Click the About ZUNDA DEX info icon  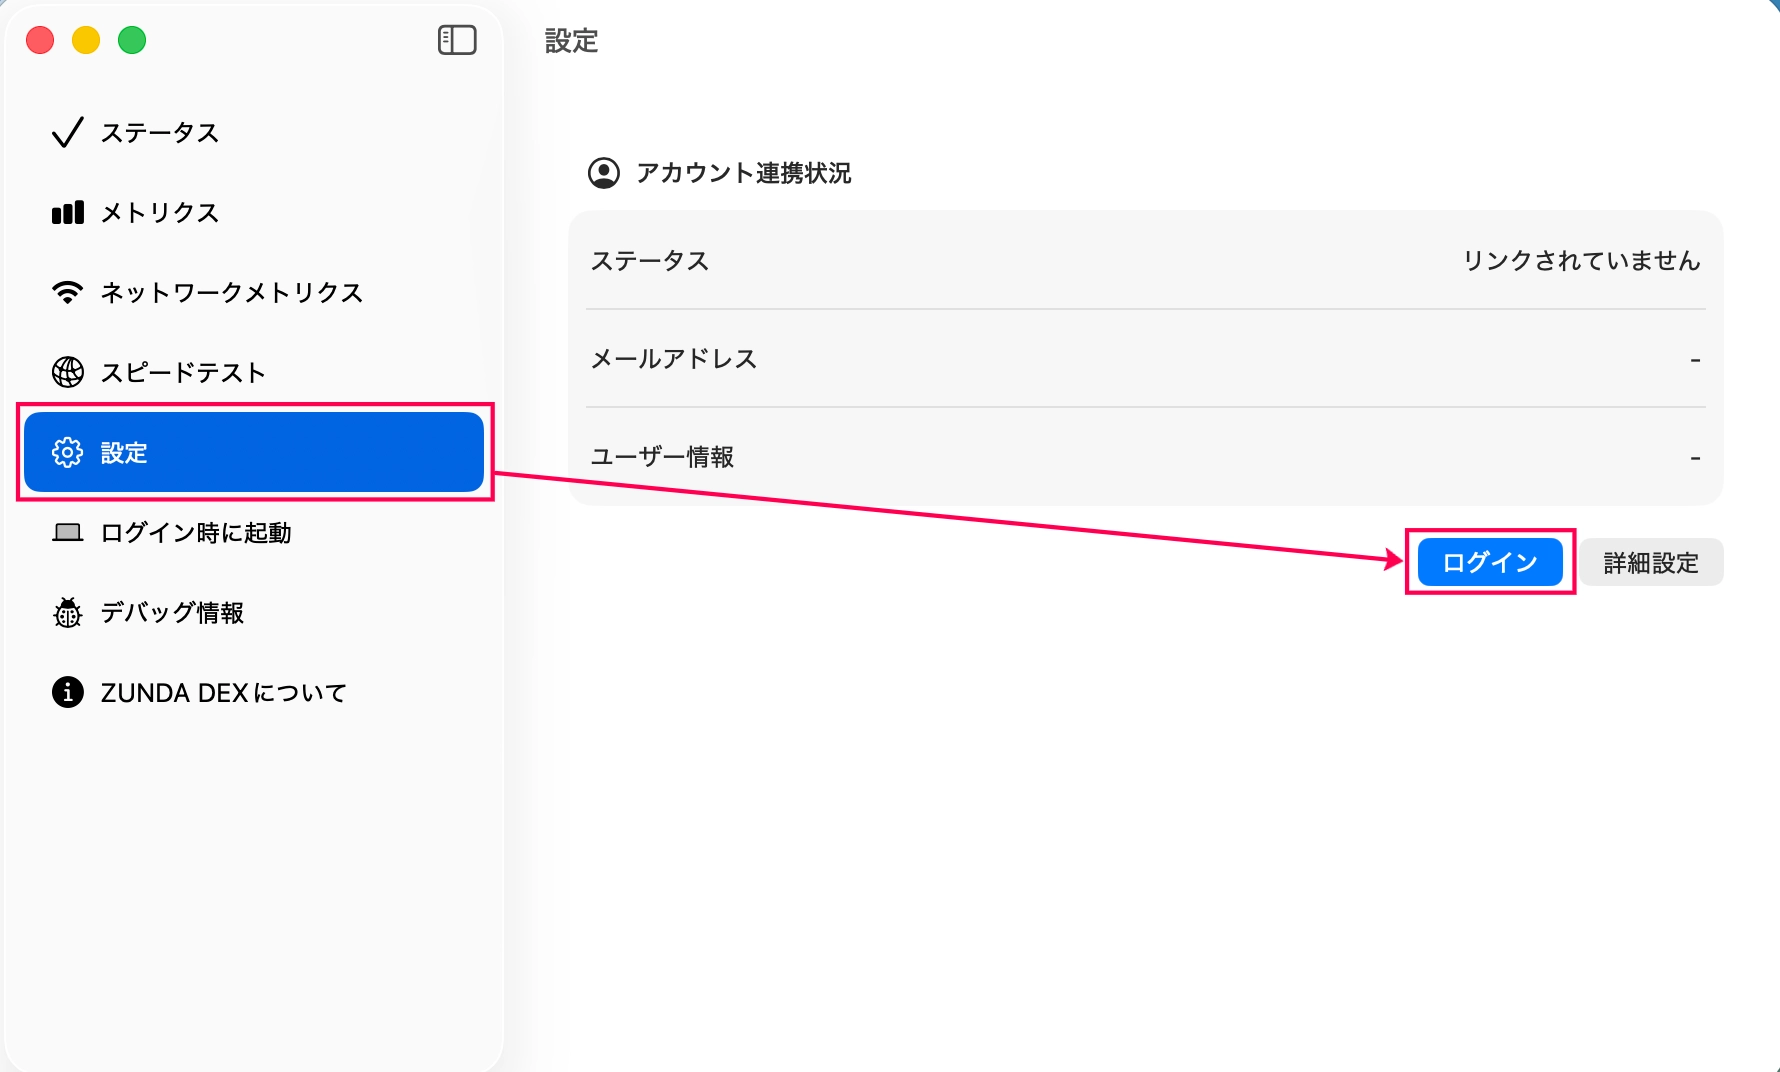[67, 692]
